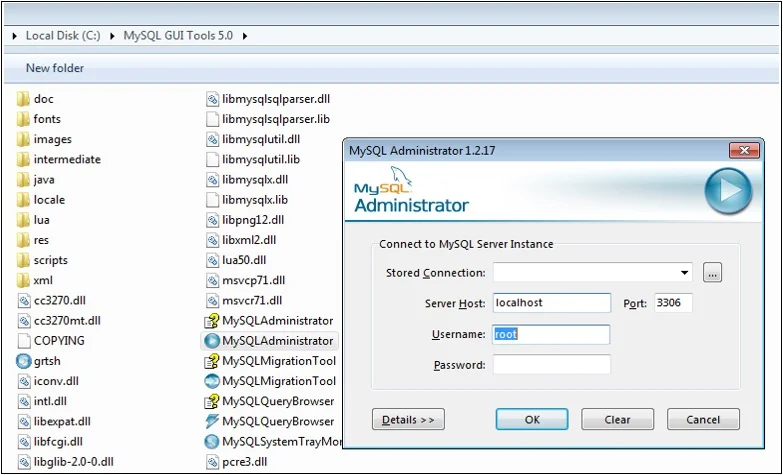Image resolution: width=783 pixels, height=475 pixels.
Task: Click the Username field containing root
Action: pyautogui.click(x=552, y=335)
